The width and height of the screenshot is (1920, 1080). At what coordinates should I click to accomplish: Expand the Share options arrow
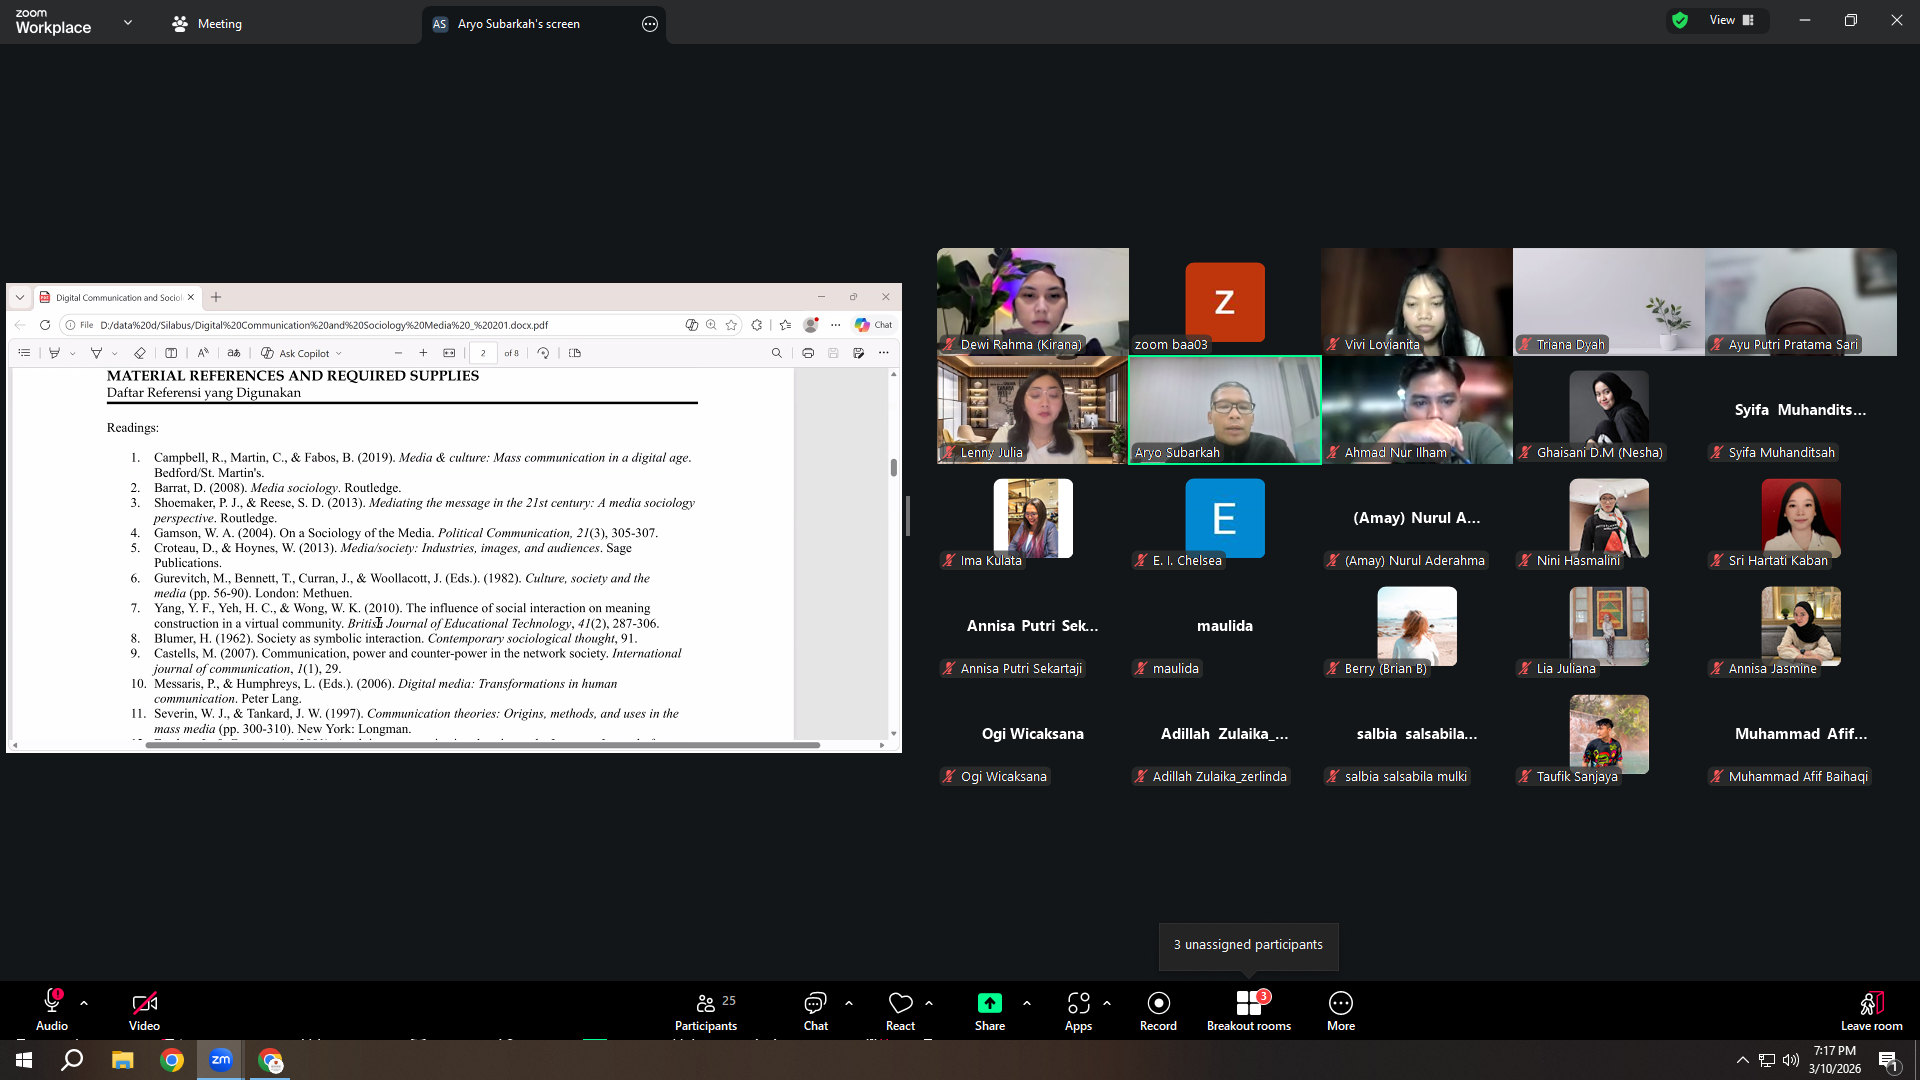coord(1026,1003)
